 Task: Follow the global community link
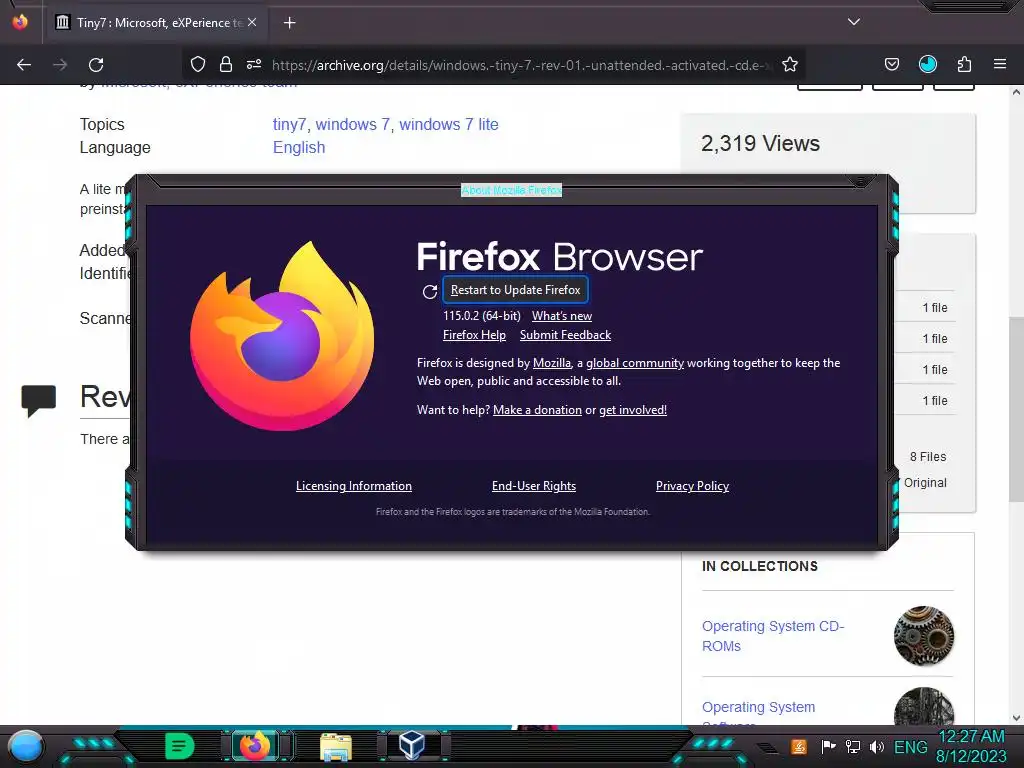tap(635, 363)
